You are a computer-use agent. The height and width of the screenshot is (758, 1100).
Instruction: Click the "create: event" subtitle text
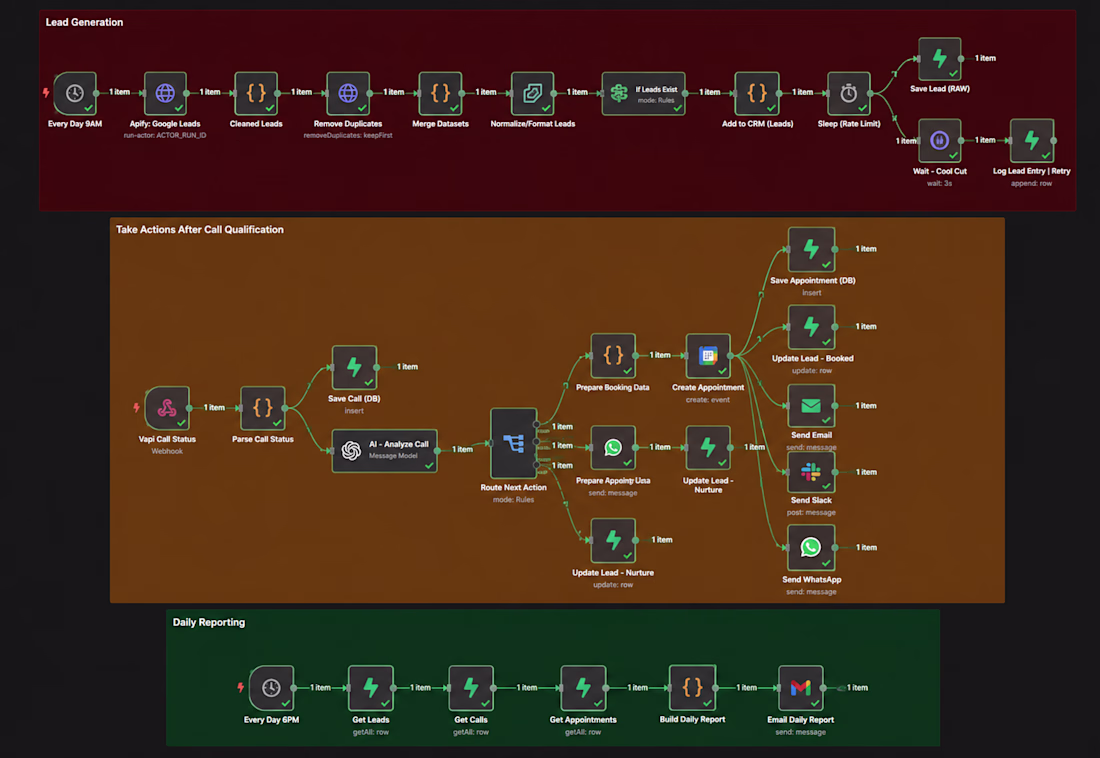[x=708, y=400]
